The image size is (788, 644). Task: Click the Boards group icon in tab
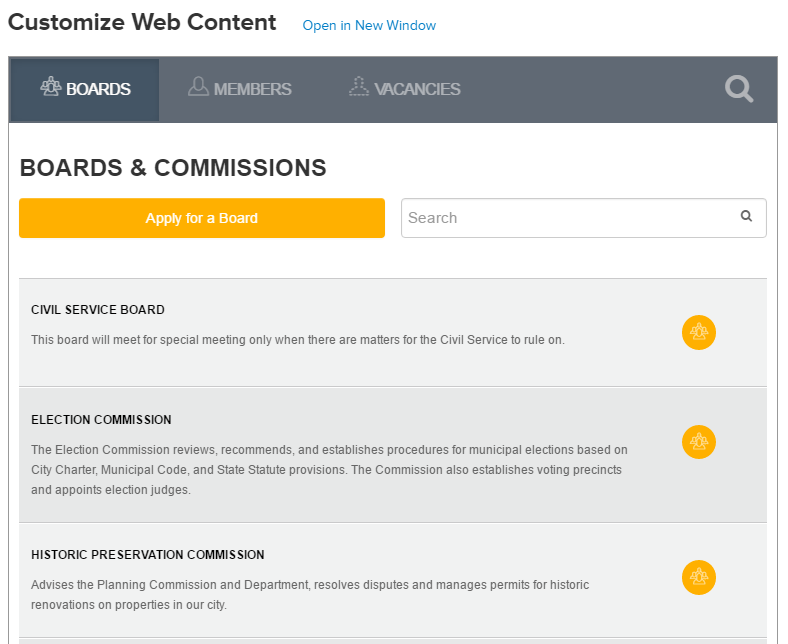pyautogui.click(x=51, y=86)
